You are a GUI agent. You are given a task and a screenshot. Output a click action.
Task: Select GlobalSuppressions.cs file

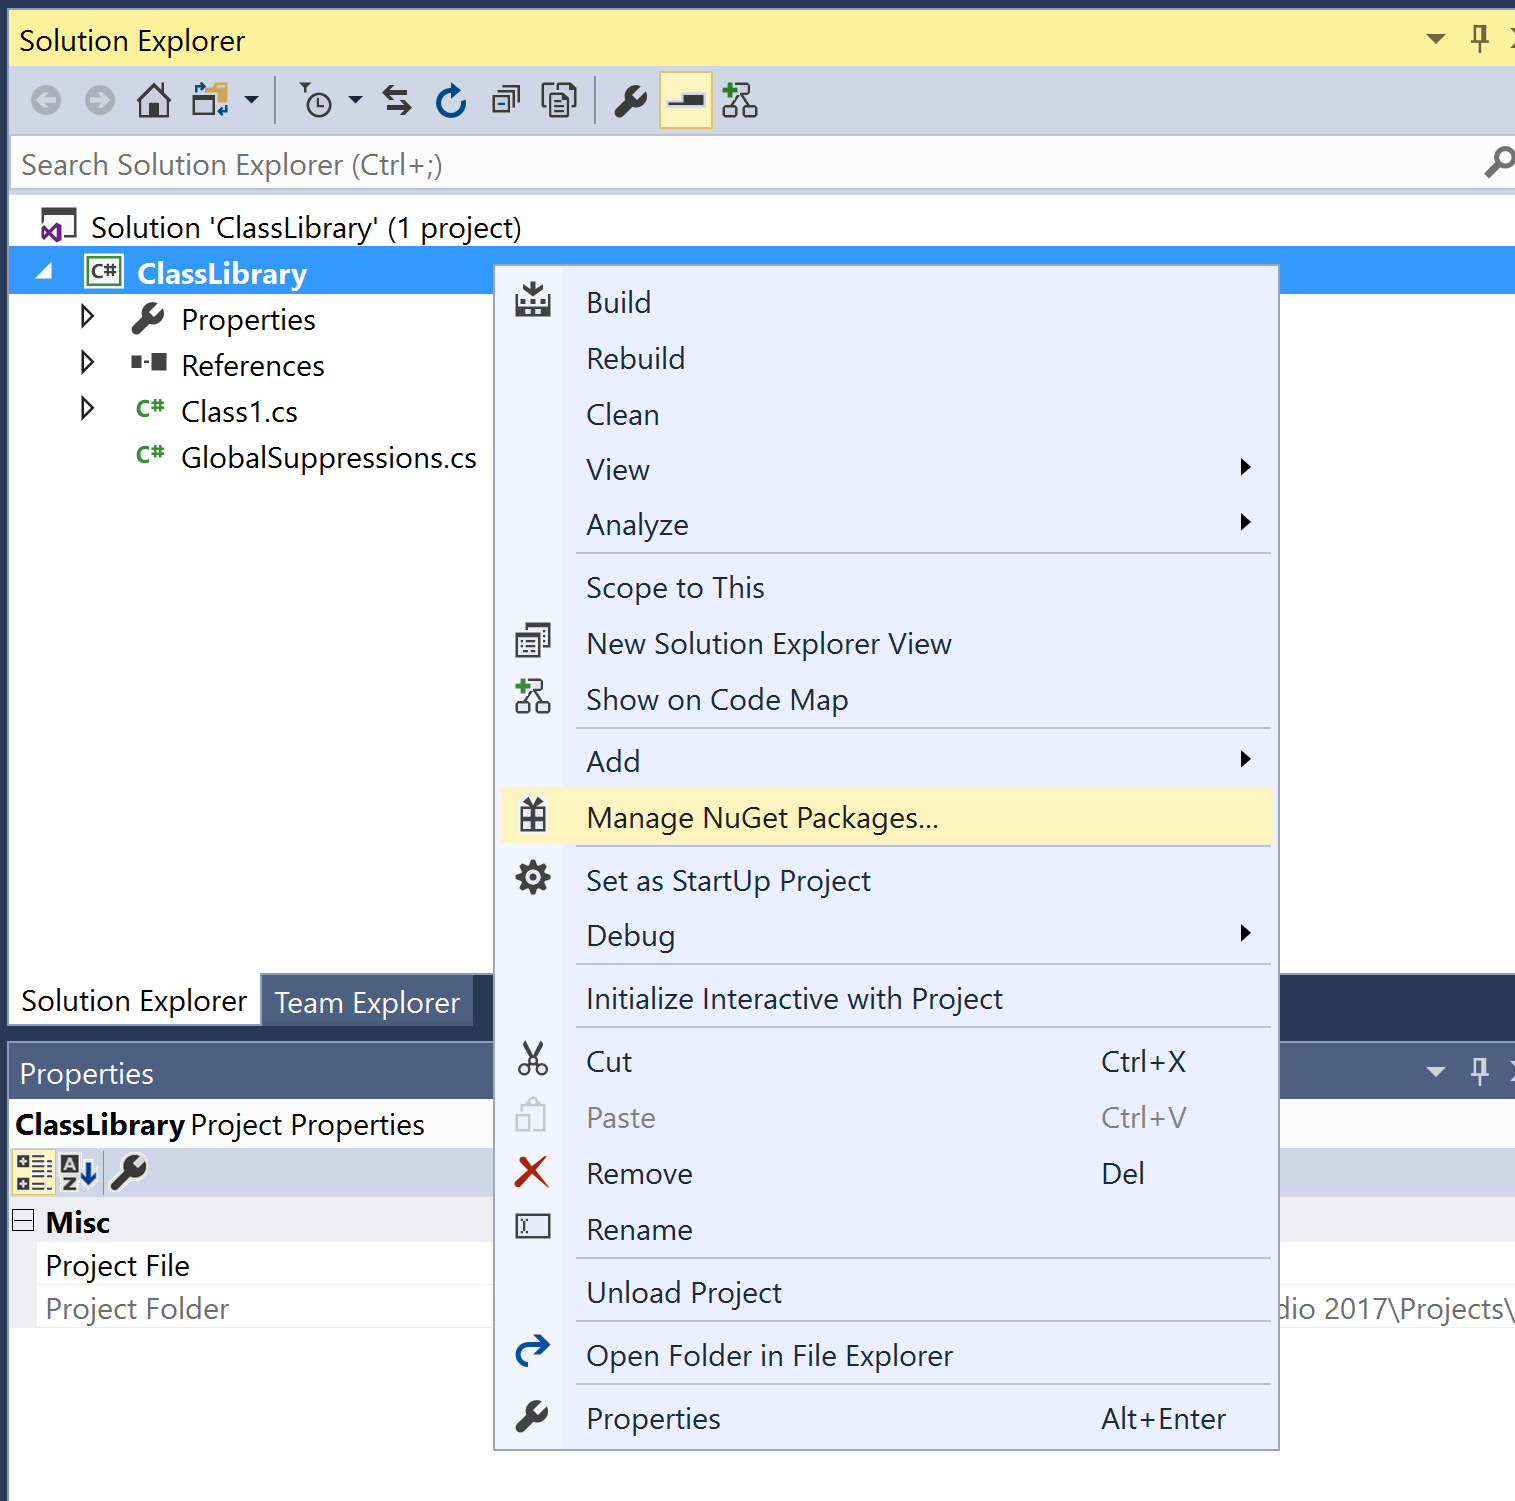pos(328,457)
